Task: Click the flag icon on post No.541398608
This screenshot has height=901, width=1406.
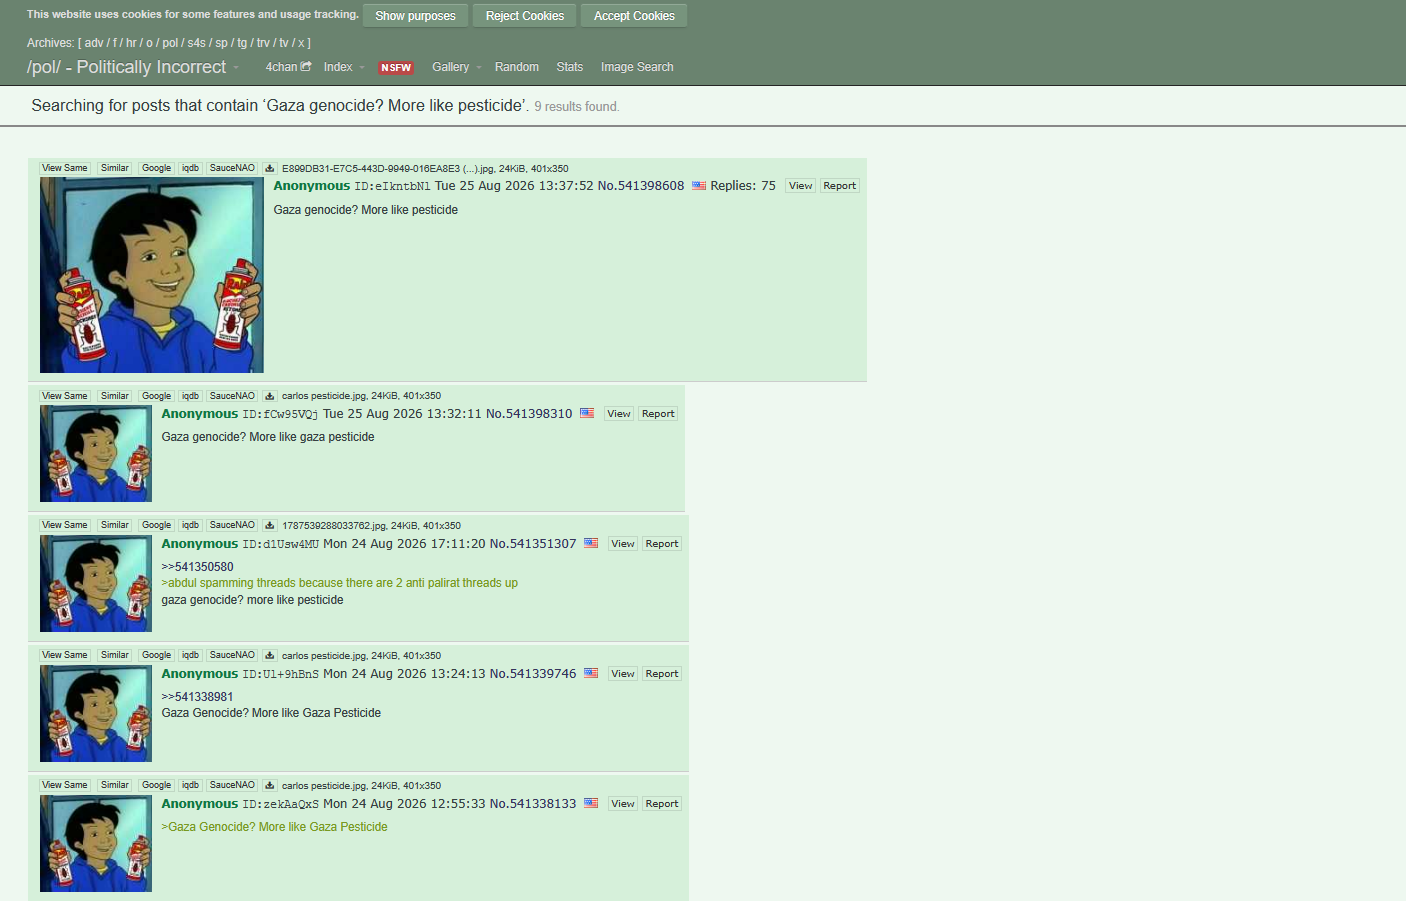Action: point(699,186)
